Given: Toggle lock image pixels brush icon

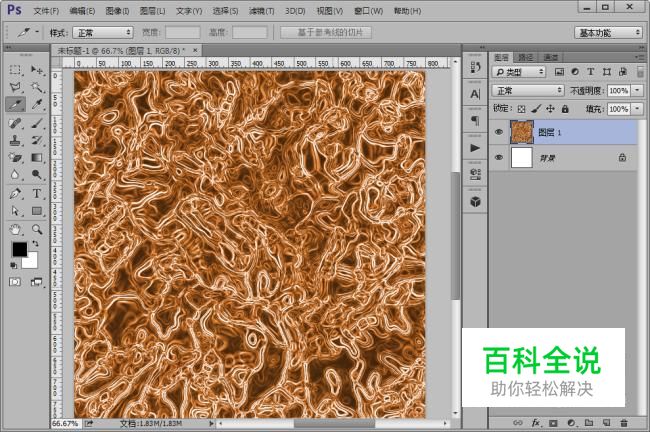Looking at the screenshot, I should pos(536,109).
